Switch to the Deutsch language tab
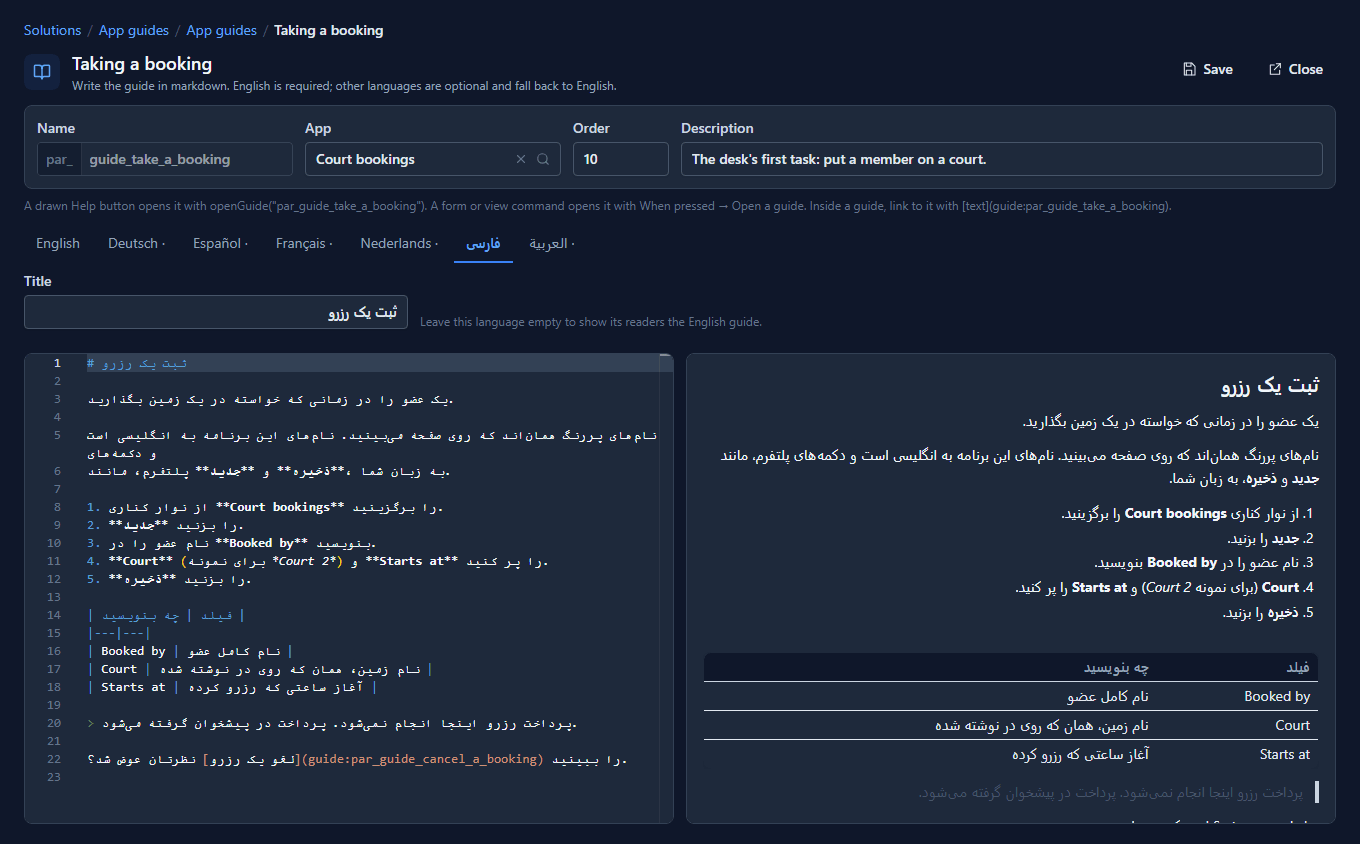The height and width of the screenshot is (844, 1360). point(137,243)
